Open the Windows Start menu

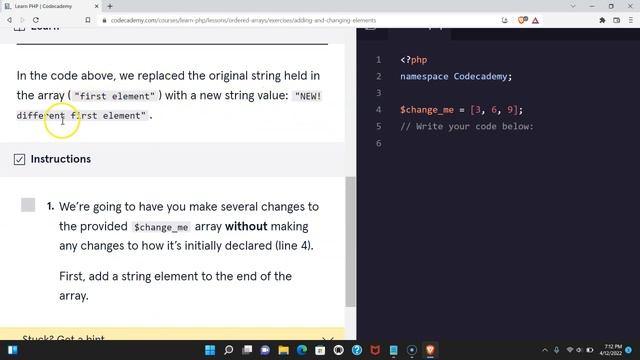click(210, 350)
